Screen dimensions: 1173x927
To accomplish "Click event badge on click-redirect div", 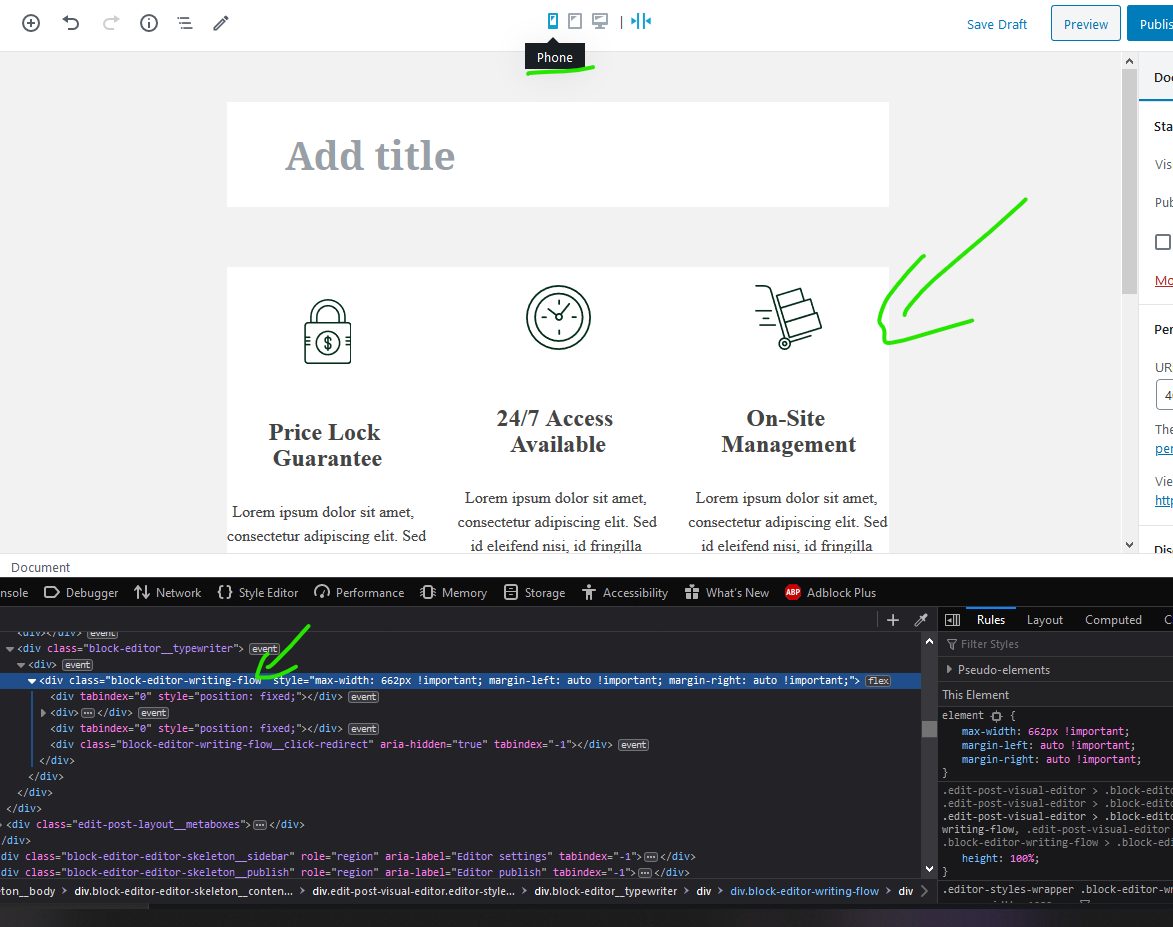I will click(x=633, y=745).
